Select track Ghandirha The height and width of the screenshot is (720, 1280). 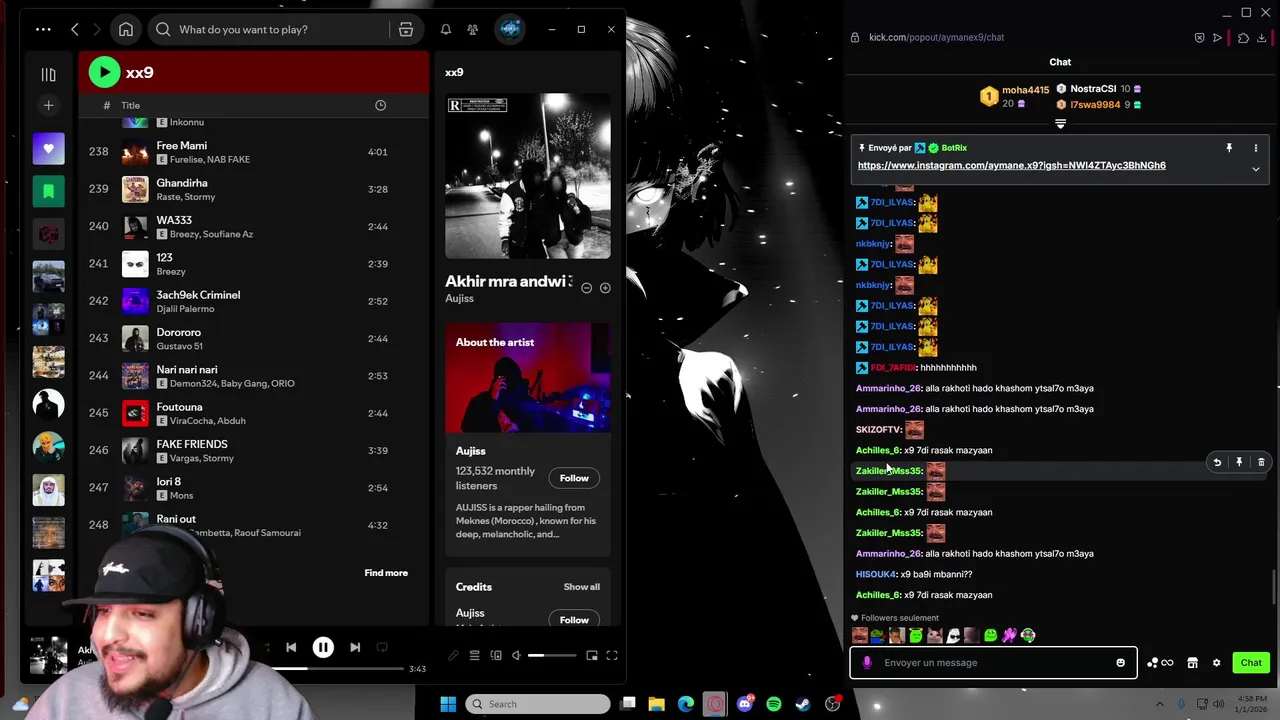point(253,189)
